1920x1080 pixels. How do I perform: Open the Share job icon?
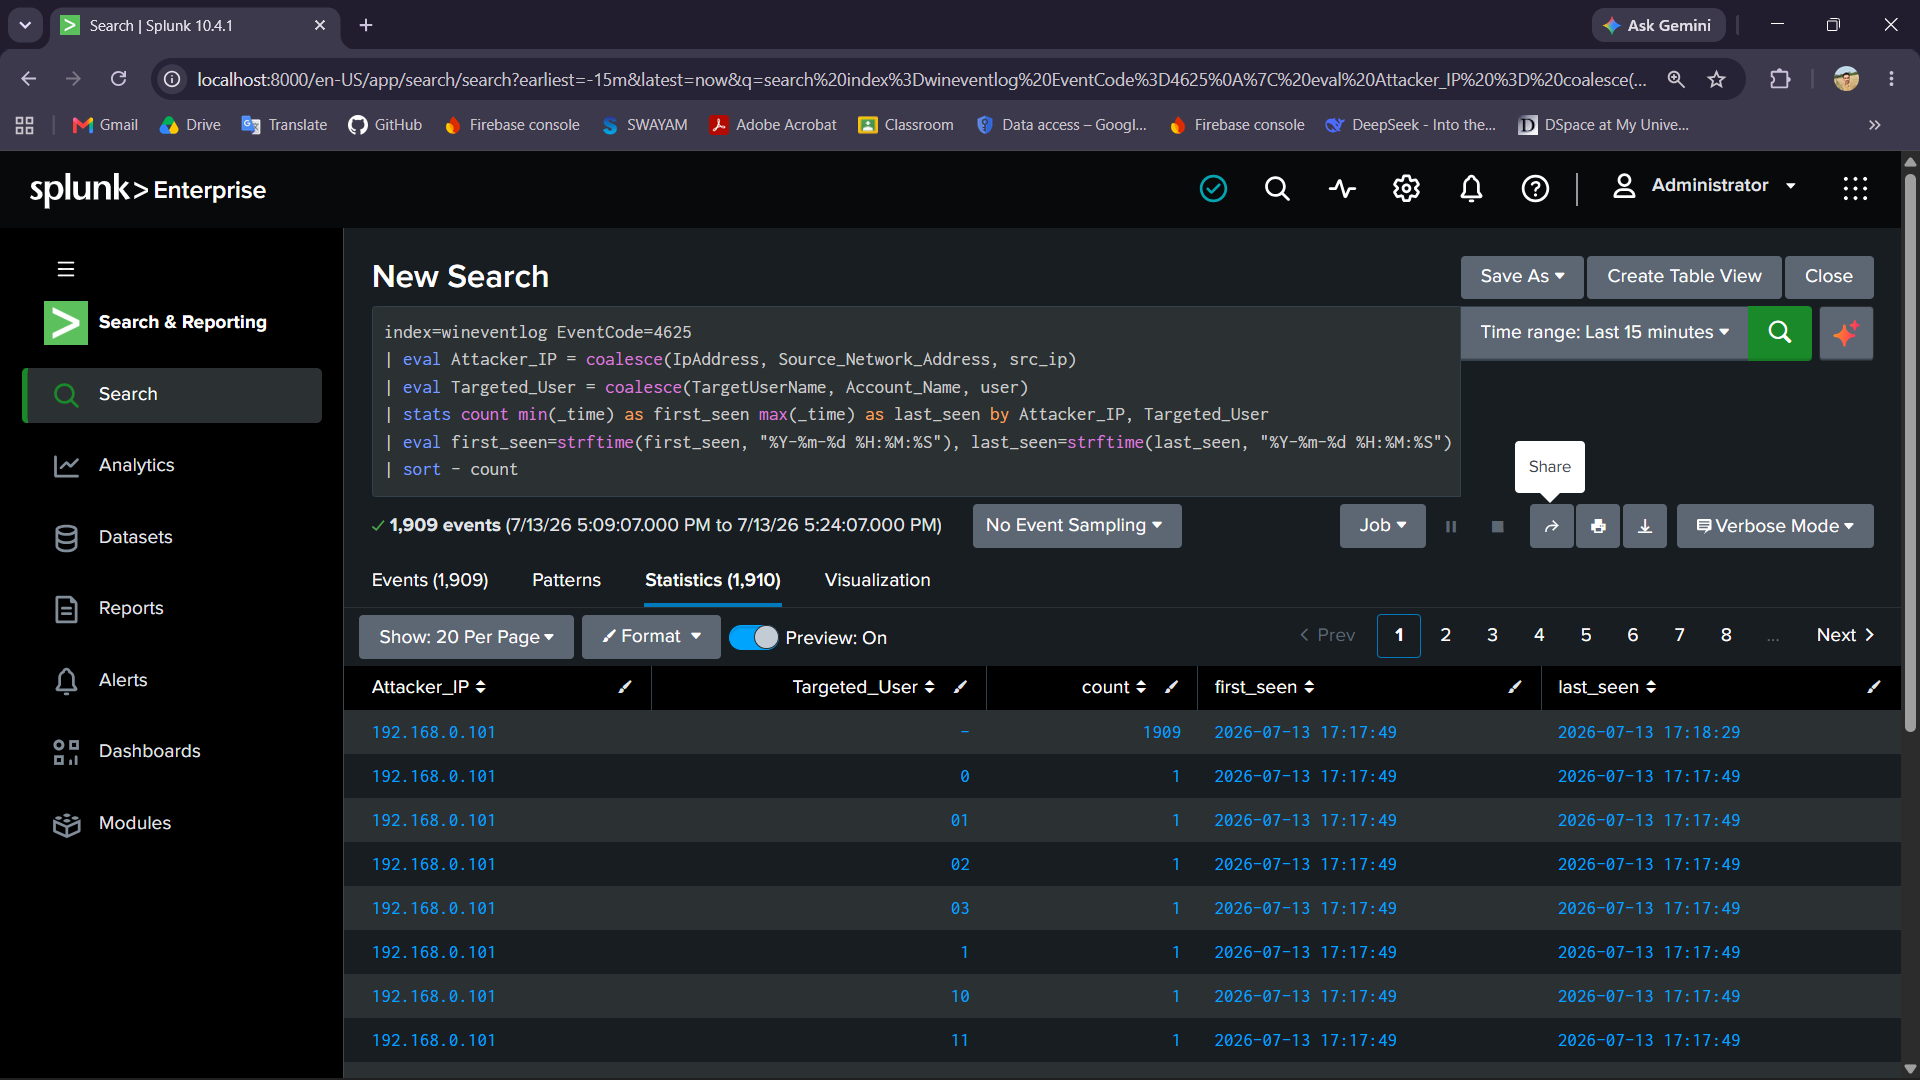pyautogui.click(x=1551, y=526)
